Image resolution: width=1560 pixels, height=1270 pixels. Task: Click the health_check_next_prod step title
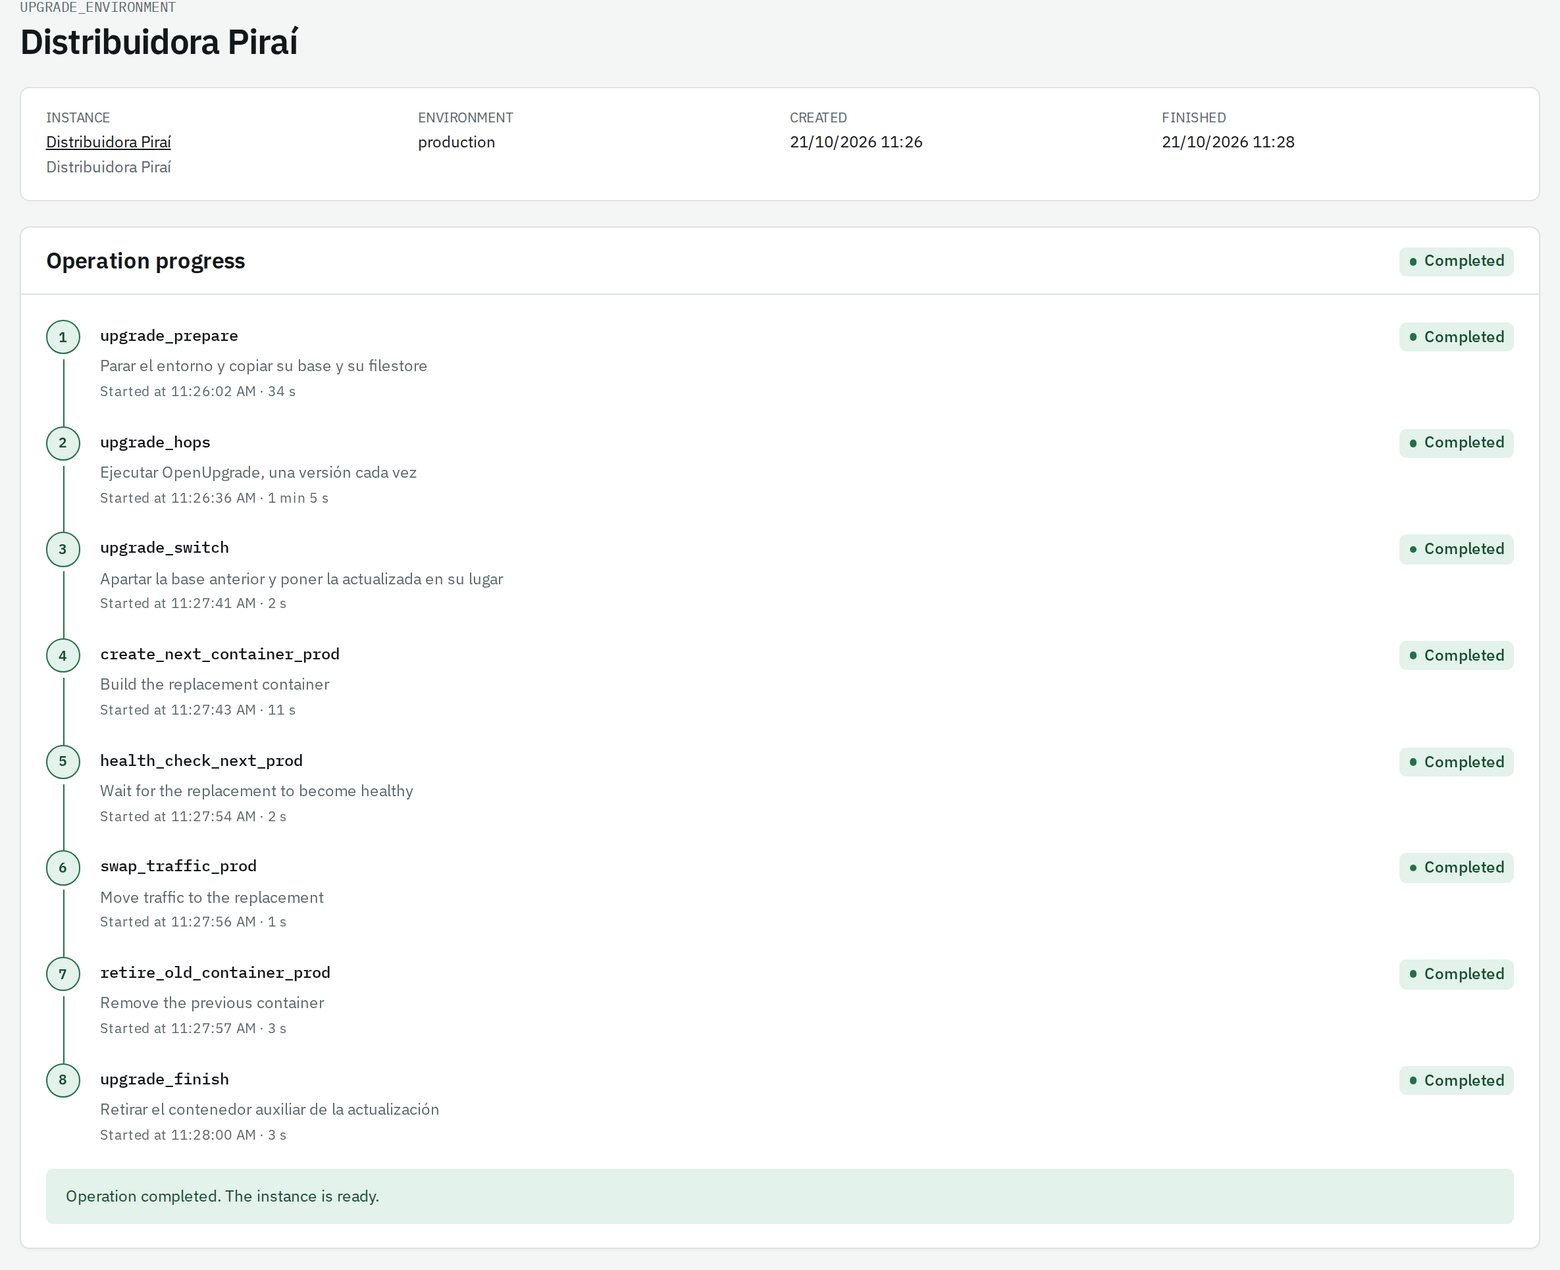(201, 761)
